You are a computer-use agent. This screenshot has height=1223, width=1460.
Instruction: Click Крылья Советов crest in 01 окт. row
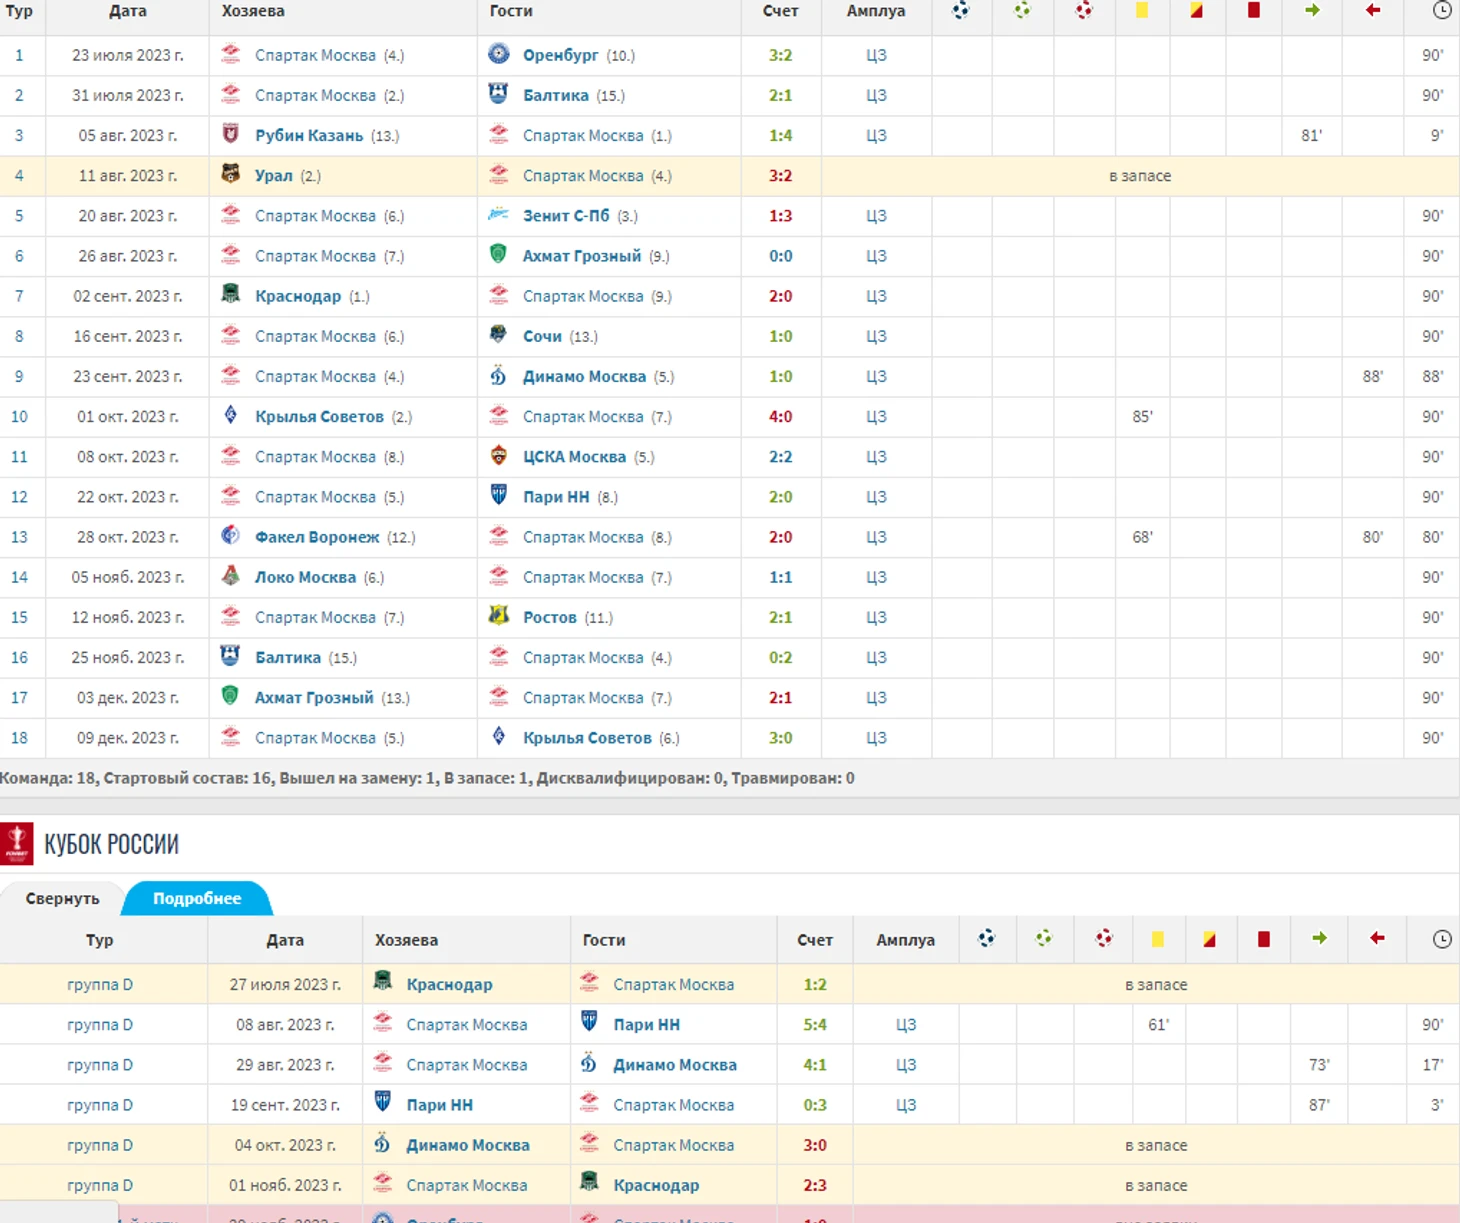pos(230,415)
